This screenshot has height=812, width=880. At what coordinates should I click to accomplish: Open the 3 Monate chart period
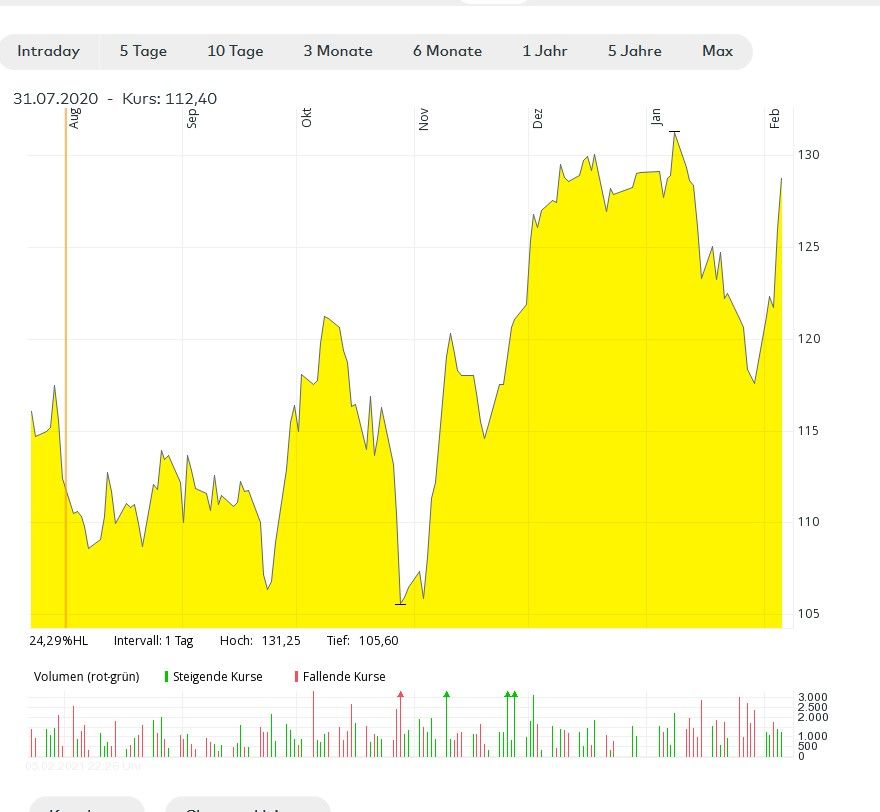338,51
